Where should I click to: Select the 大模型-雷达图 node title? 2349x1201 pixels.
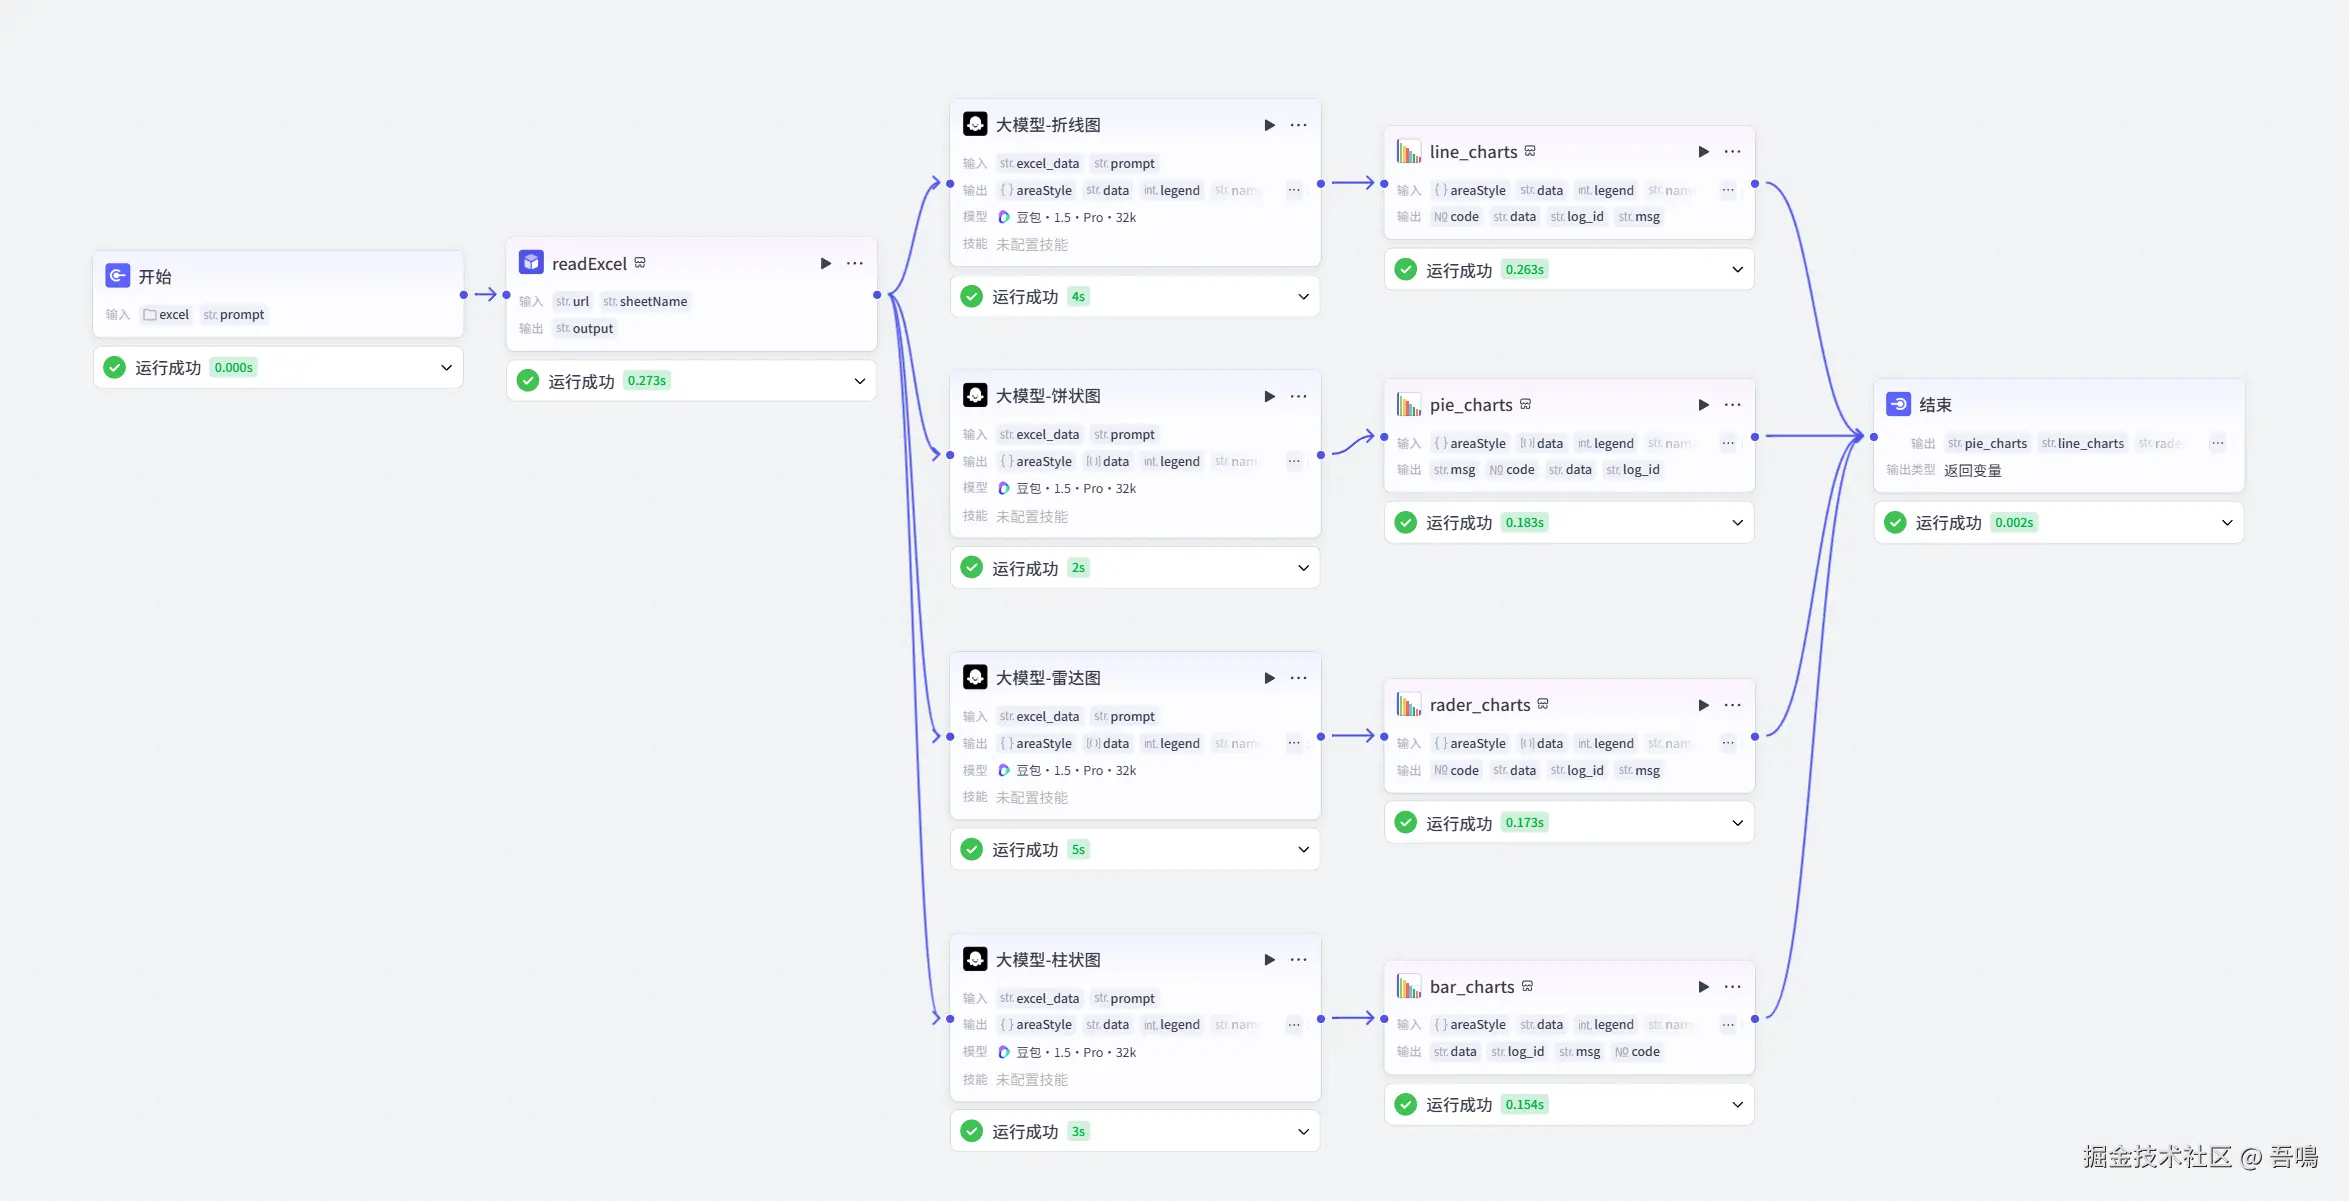[1047, 678]
